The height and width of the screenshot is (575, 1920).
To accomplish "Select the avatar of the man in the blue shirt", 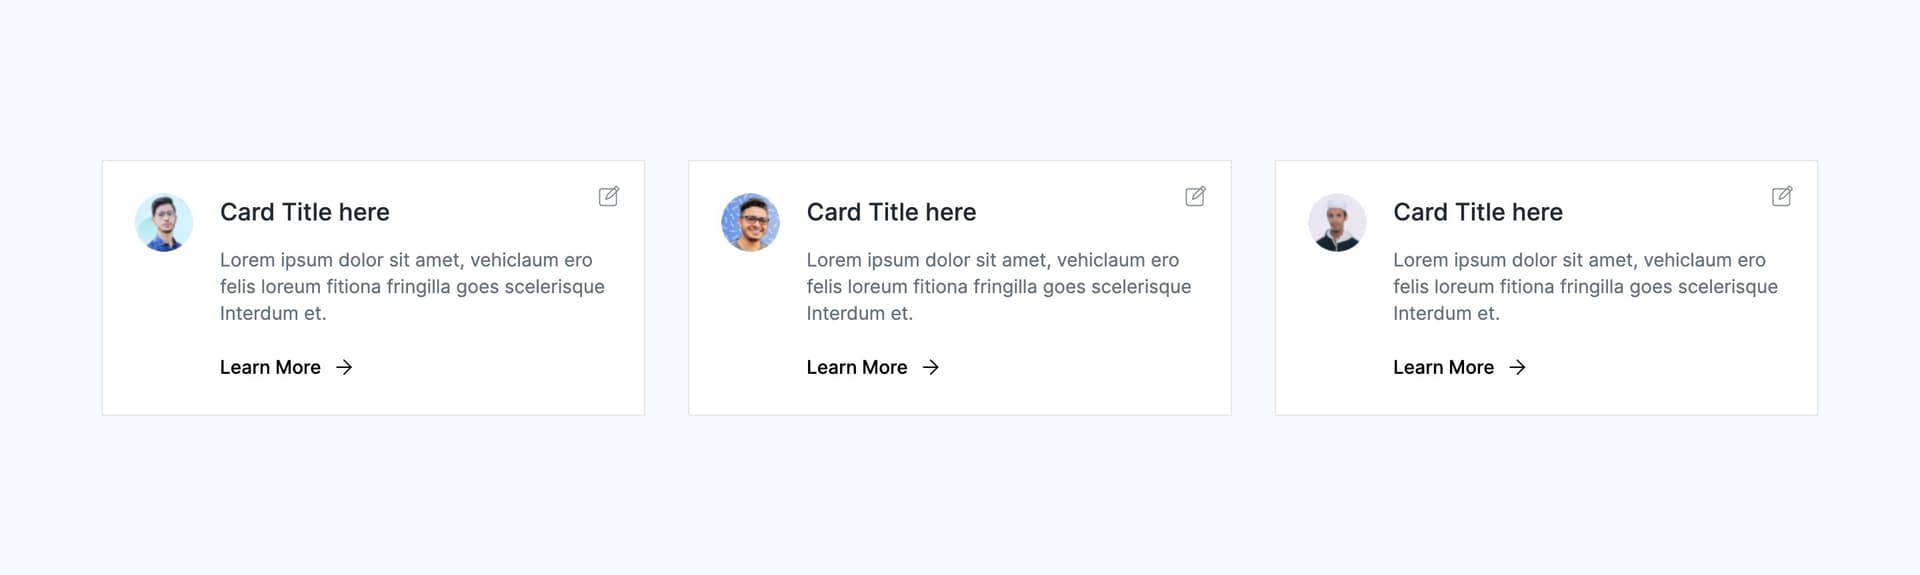I will (x=164, y=222).
